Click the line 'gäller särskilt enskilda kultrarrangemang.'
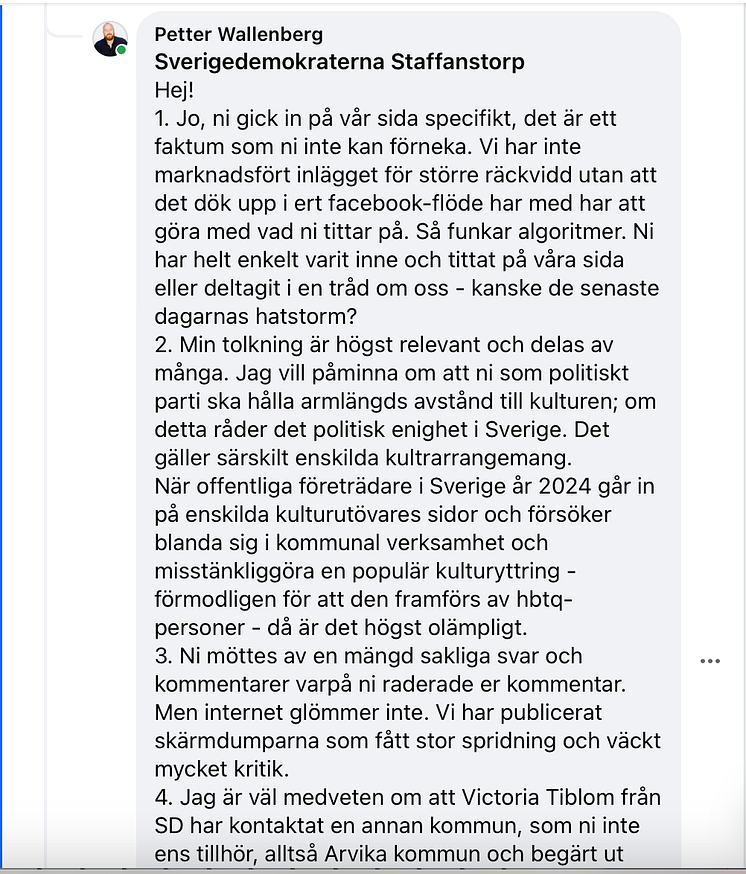 (363, 458)
